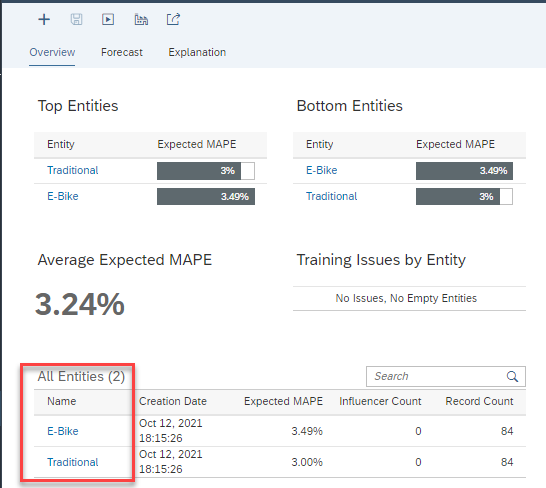Click the Search input field
This screenshot has width=546, height=488.
tap(435, 377)
